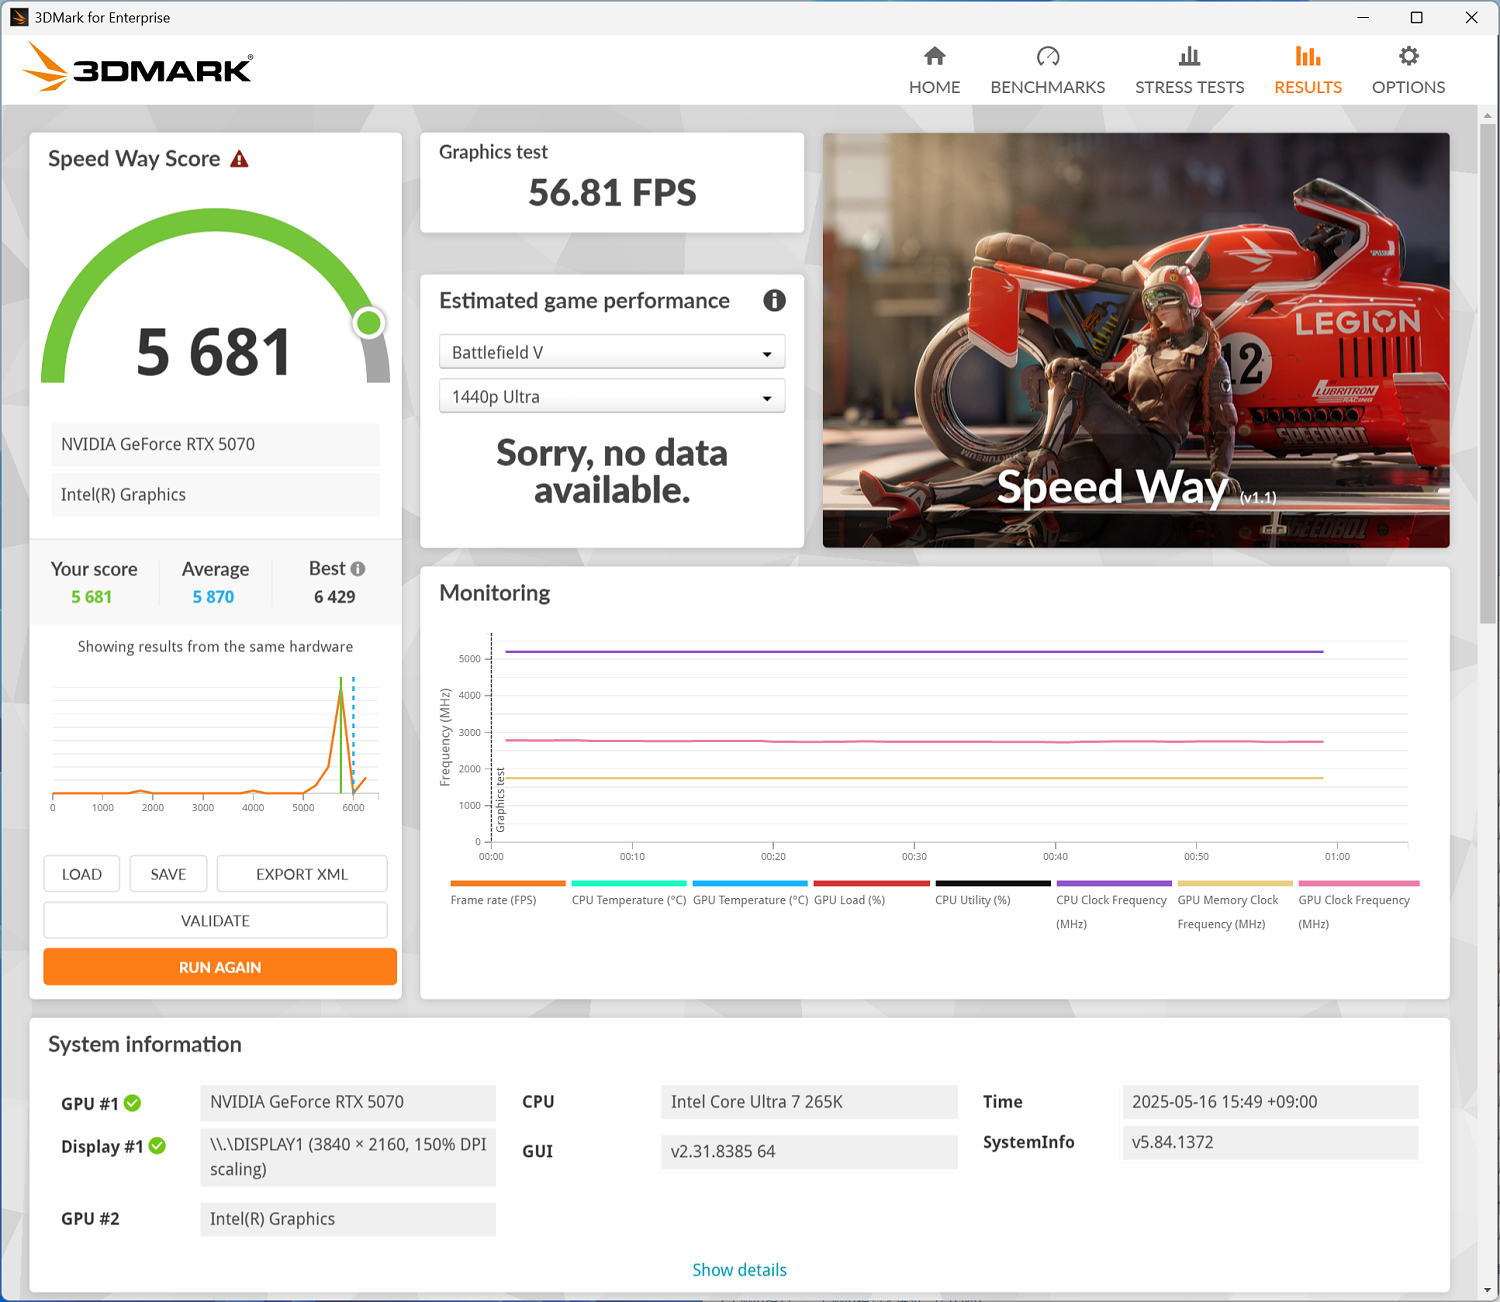Click the green check icon beside GPU #1
This screenshot has width=1500, height=1302.
coord(132,1103)
